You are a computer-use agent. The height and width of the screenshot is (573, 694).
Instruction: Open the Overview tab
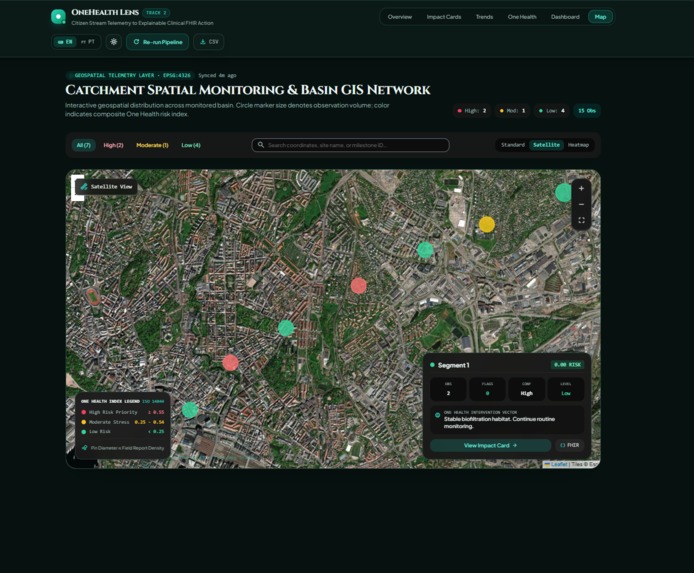(400, 17)
